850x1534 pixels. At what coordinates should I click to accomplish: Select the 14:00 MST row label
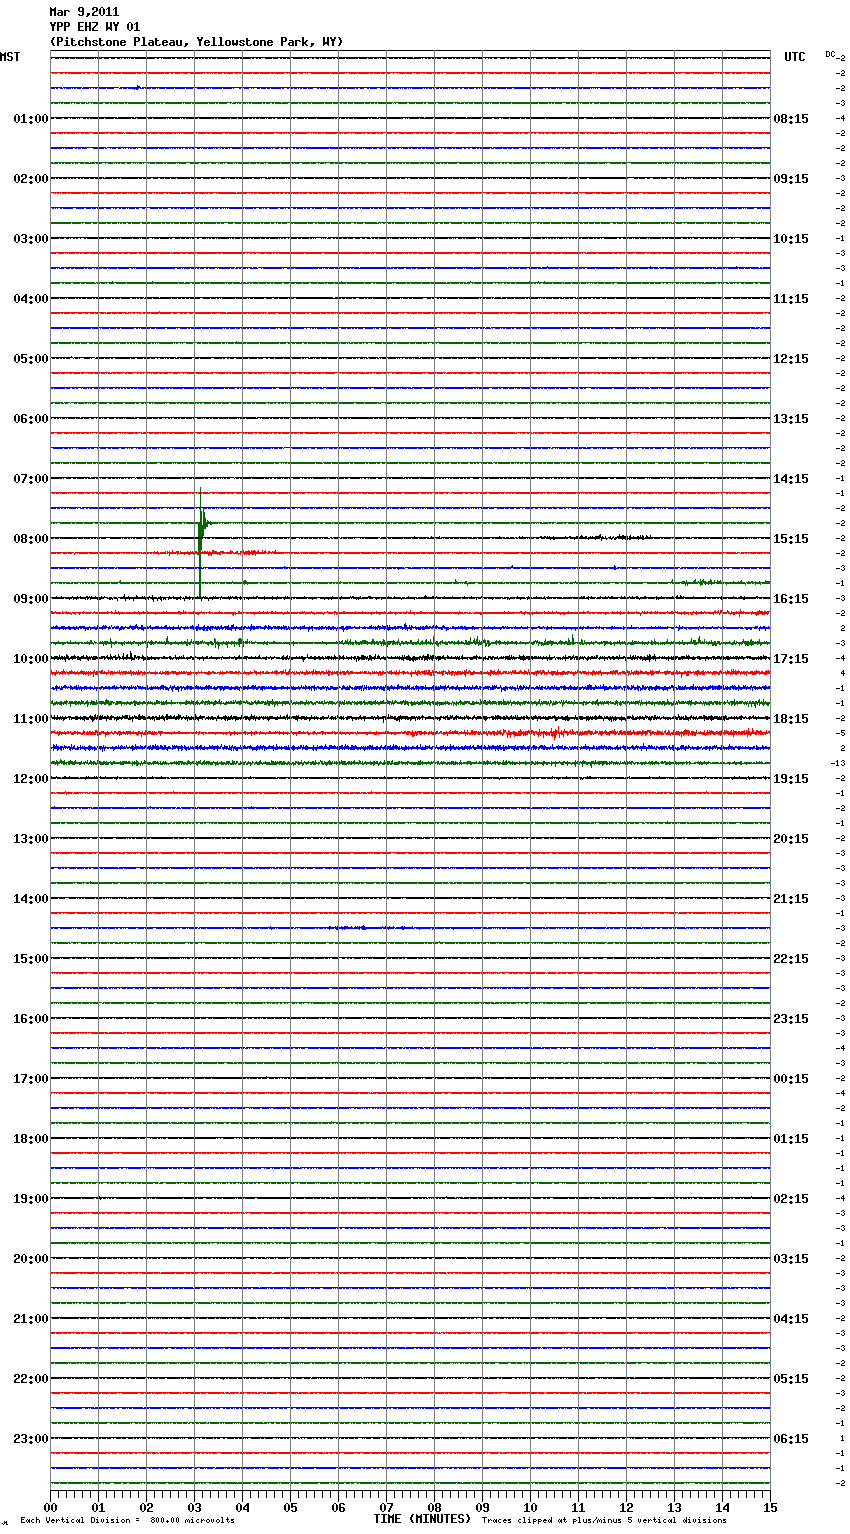coord(31,899)
